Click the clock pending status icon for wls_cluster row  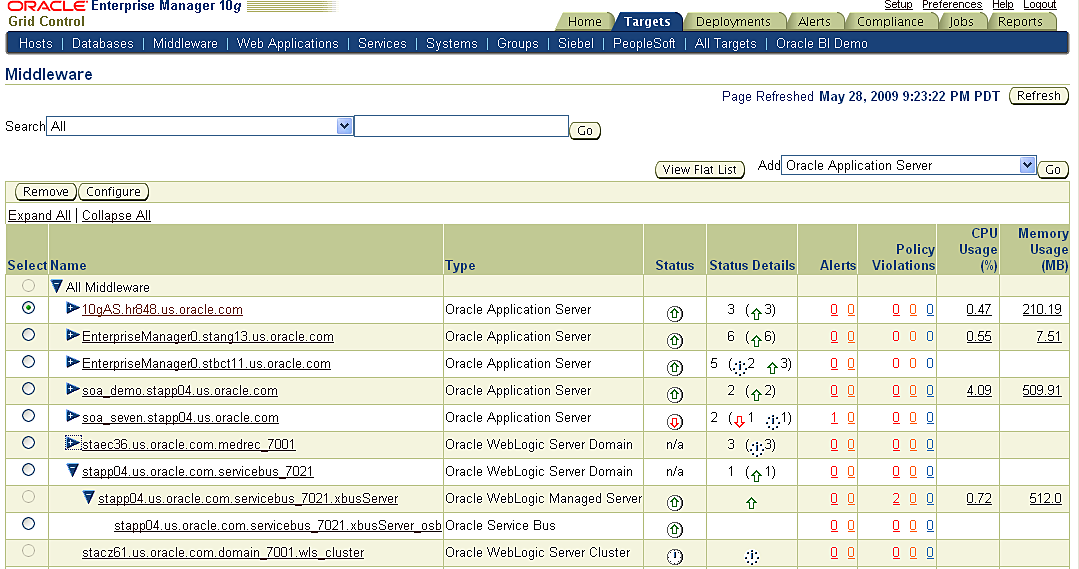click(674, 556)
